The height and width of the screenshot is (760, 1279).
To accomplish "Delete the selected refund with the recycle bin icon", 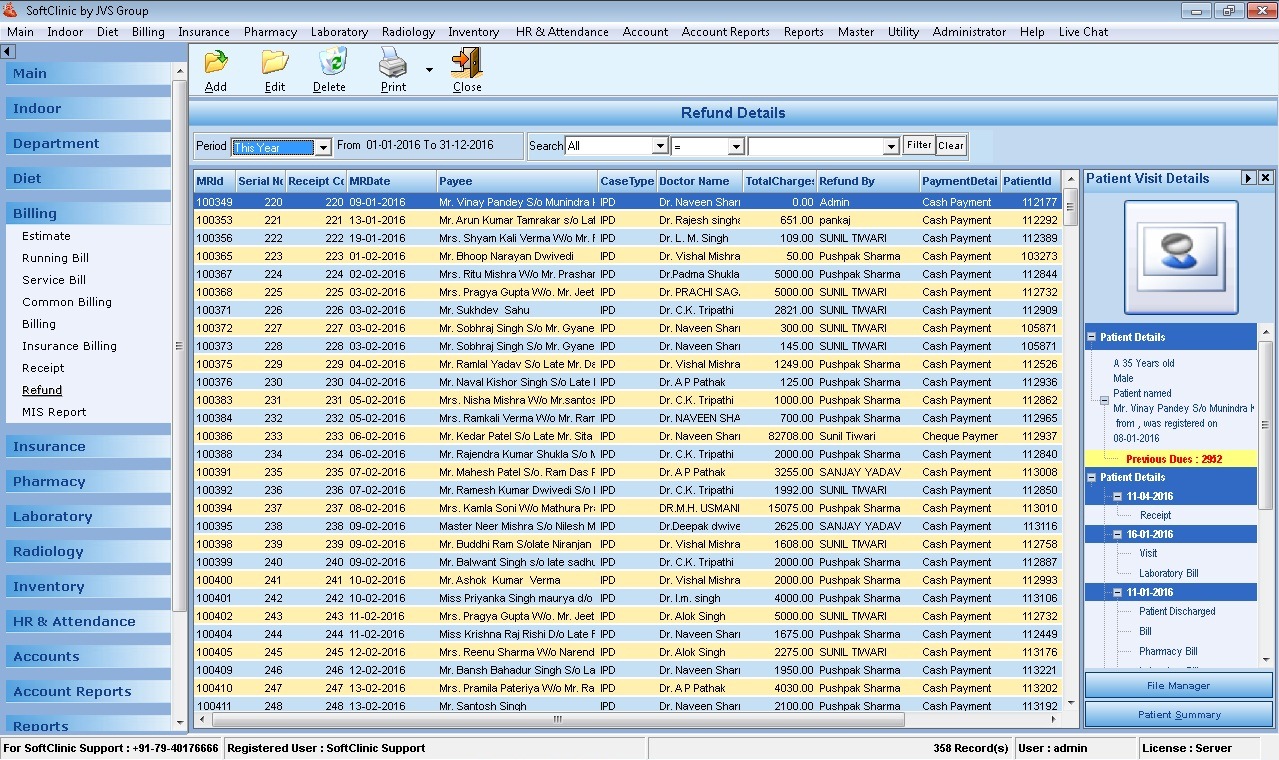I will click(330, 64).
